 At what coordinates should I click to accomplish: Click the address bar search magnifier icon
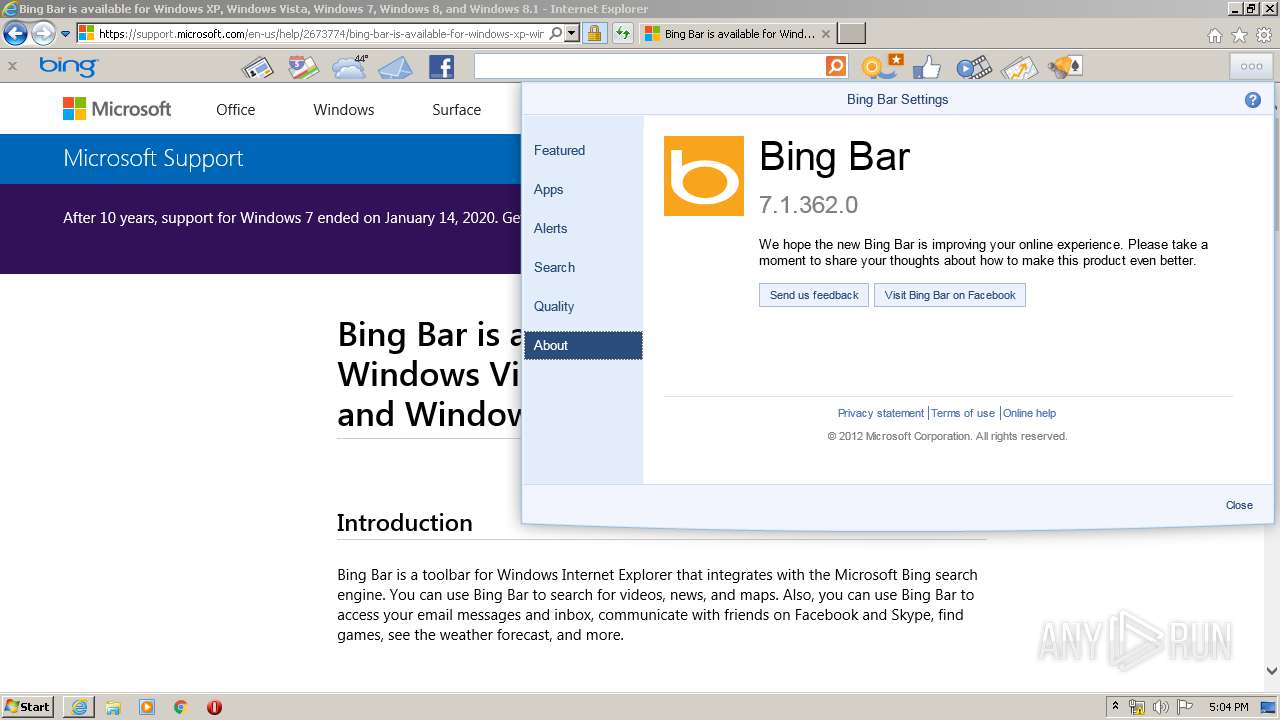pos(556,34)
